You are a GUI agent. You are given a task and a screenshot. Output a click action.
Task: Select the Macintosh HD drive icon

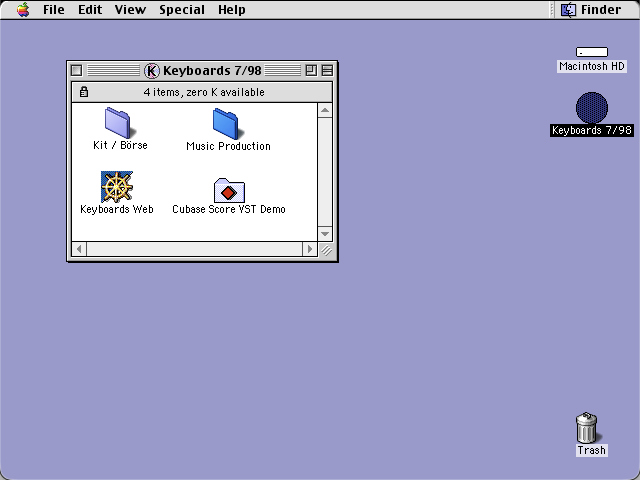point(592,52)
